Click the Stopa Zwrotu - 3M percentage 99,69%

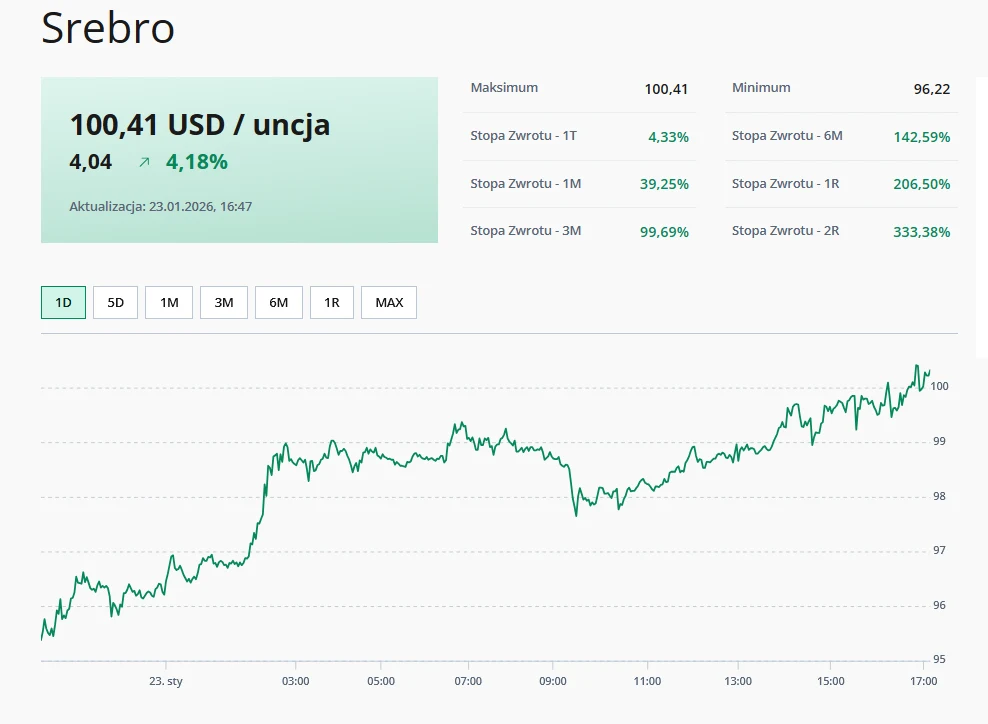coord(664,232)
